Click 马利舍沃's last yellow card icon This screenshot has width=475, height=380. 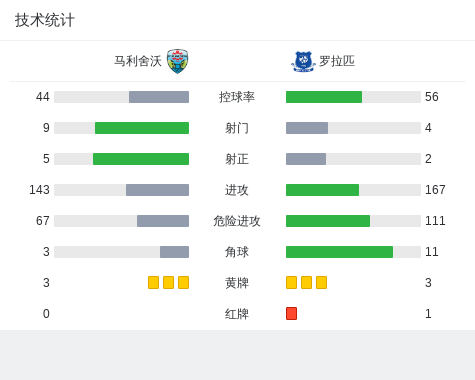pyautogui.click(x=183, y=283)
